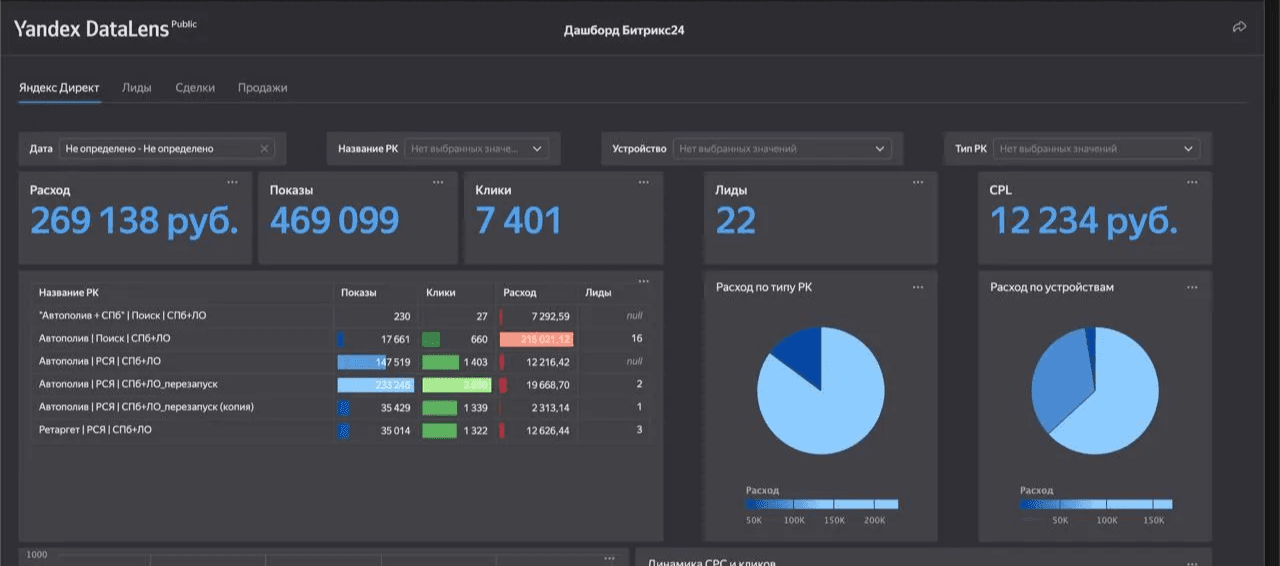Sort table by Расход column header
This screenshot has width=1280, height=566.
[520, 293]
